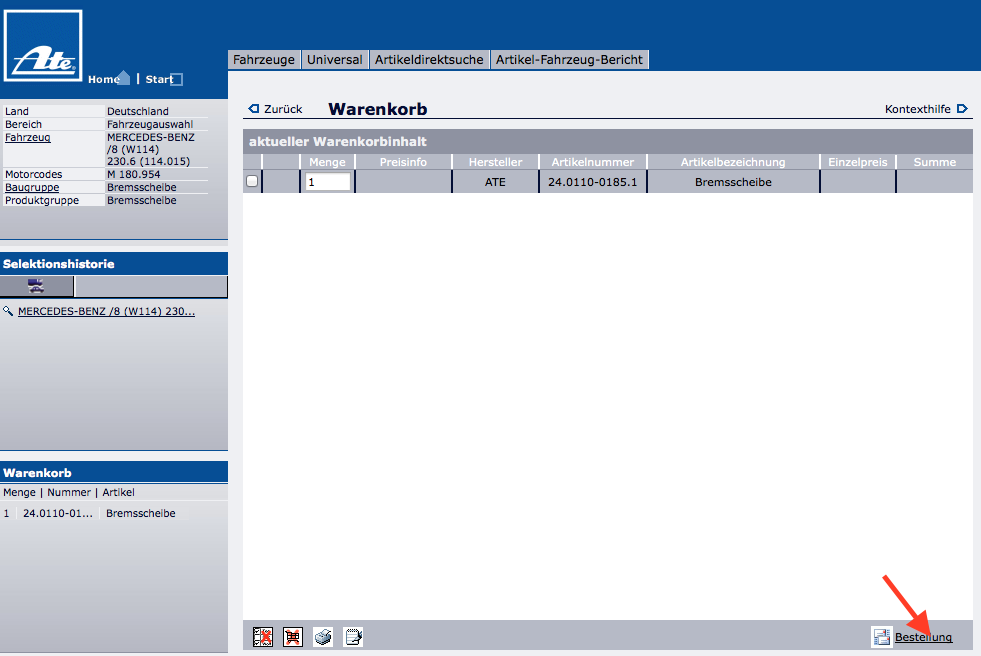Viewport: 981px width, 656px height.
Task: Click the delete selected items icon
Action: click(x=263, y=637)
